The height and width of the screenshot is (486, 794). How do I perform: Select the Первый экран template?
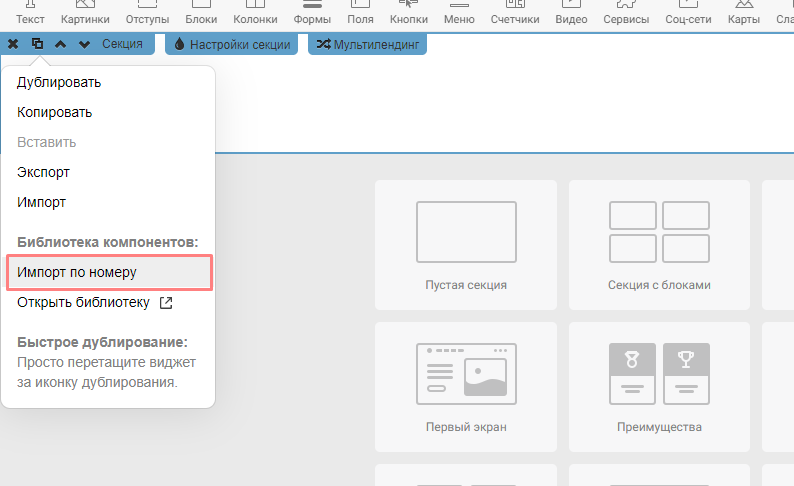(x=465, y=387)
